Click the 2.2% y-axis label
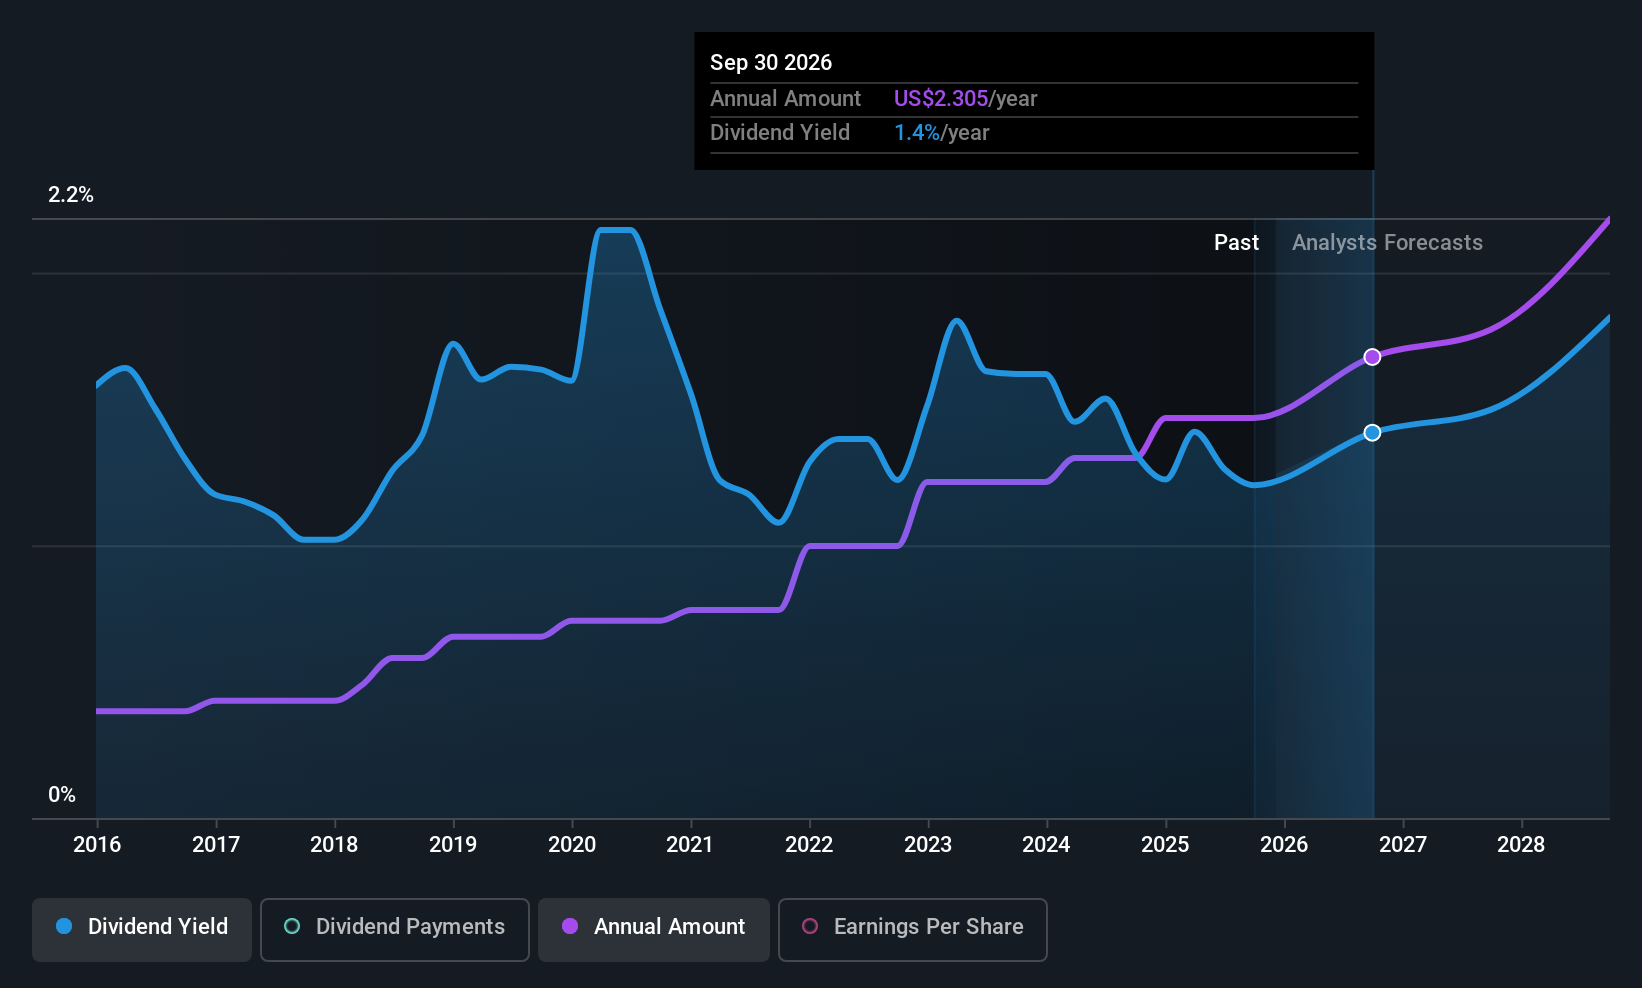The image size is (1642, 988). 71,195
